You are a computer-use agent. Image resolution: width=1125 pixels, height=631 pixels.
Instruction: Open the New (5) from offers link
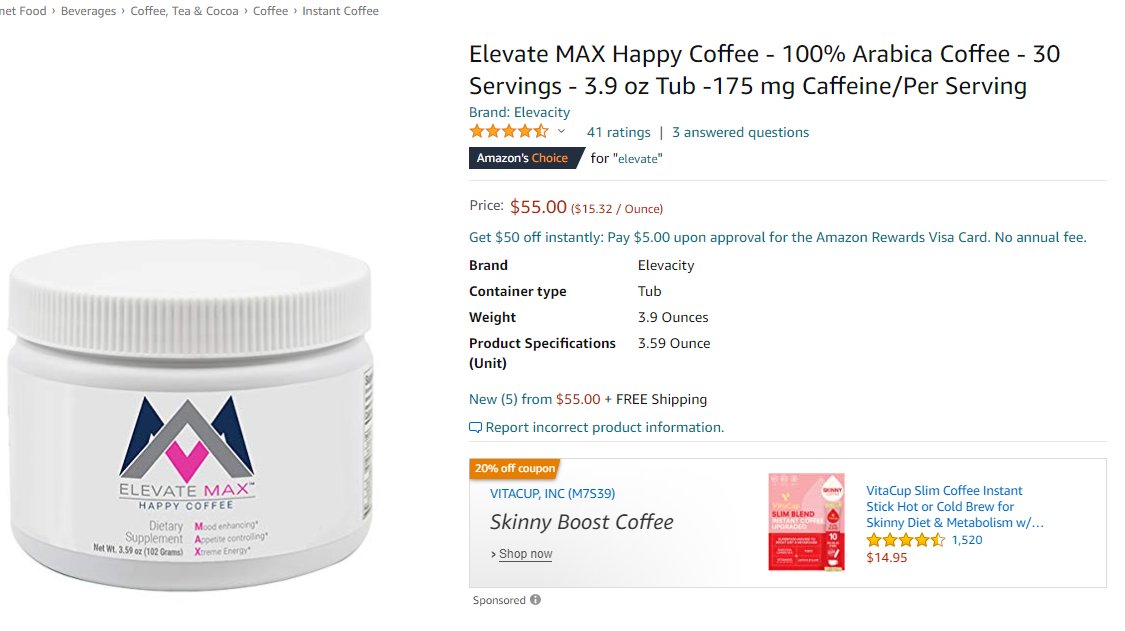pyautogui.click(x=535, y=399)
